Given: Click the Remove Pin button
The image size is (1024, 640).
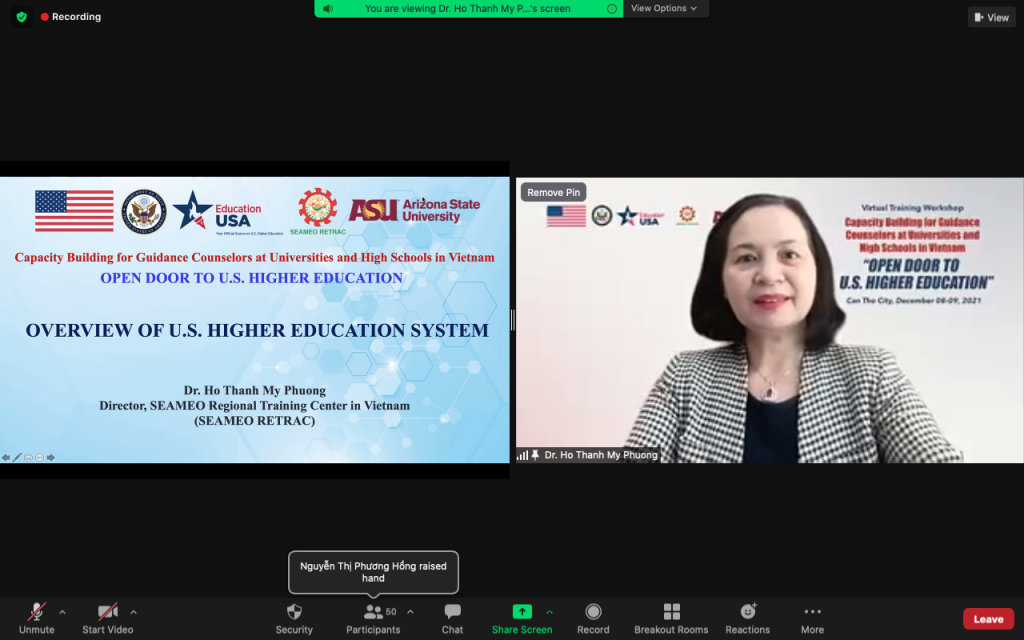Looking at the screenshot, I should [x=553, y=192].
